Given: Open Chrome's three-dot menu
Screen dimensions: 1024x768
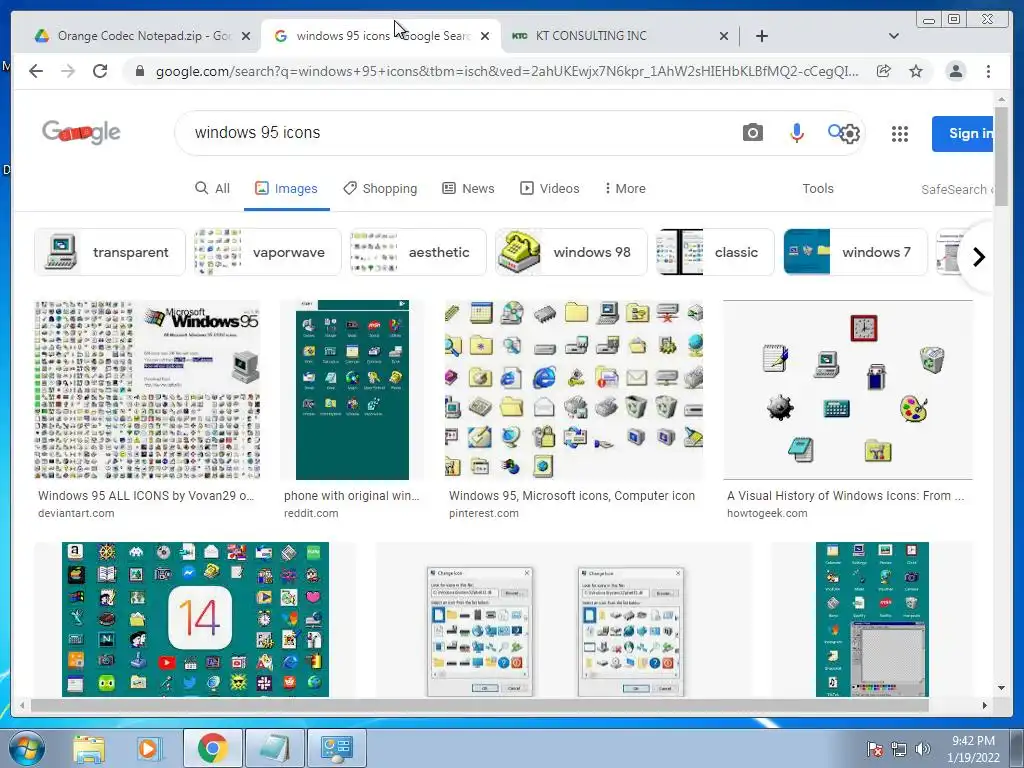Looking at the screenshot, I should [x=988, y=71].
